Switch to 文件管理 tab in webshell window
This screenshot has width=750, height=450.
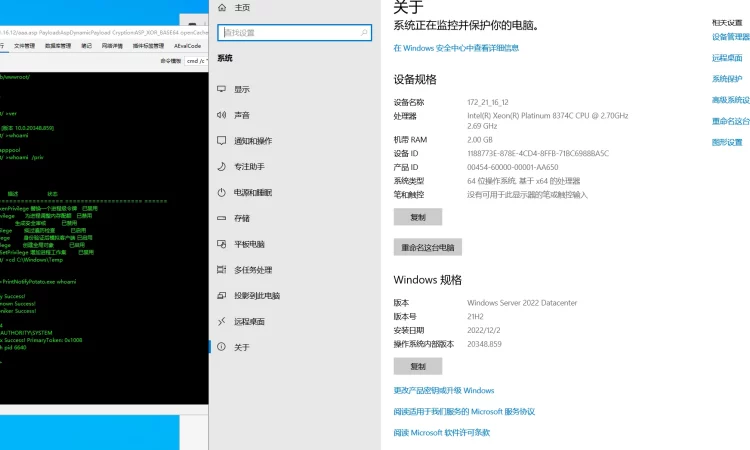click(24, 46)
